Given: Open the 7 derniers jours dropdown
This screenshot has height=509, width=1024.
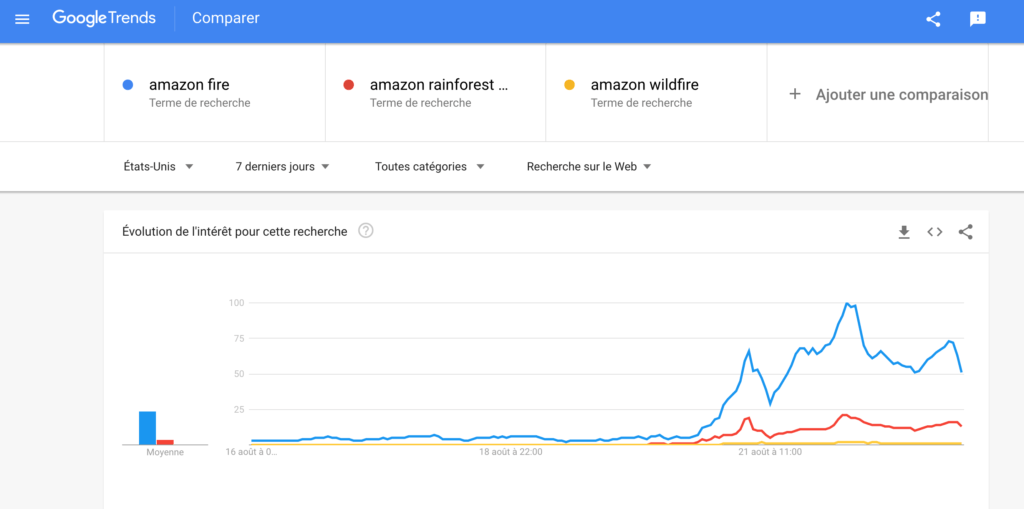Looking at the screenshot, I should coord(282,167).
